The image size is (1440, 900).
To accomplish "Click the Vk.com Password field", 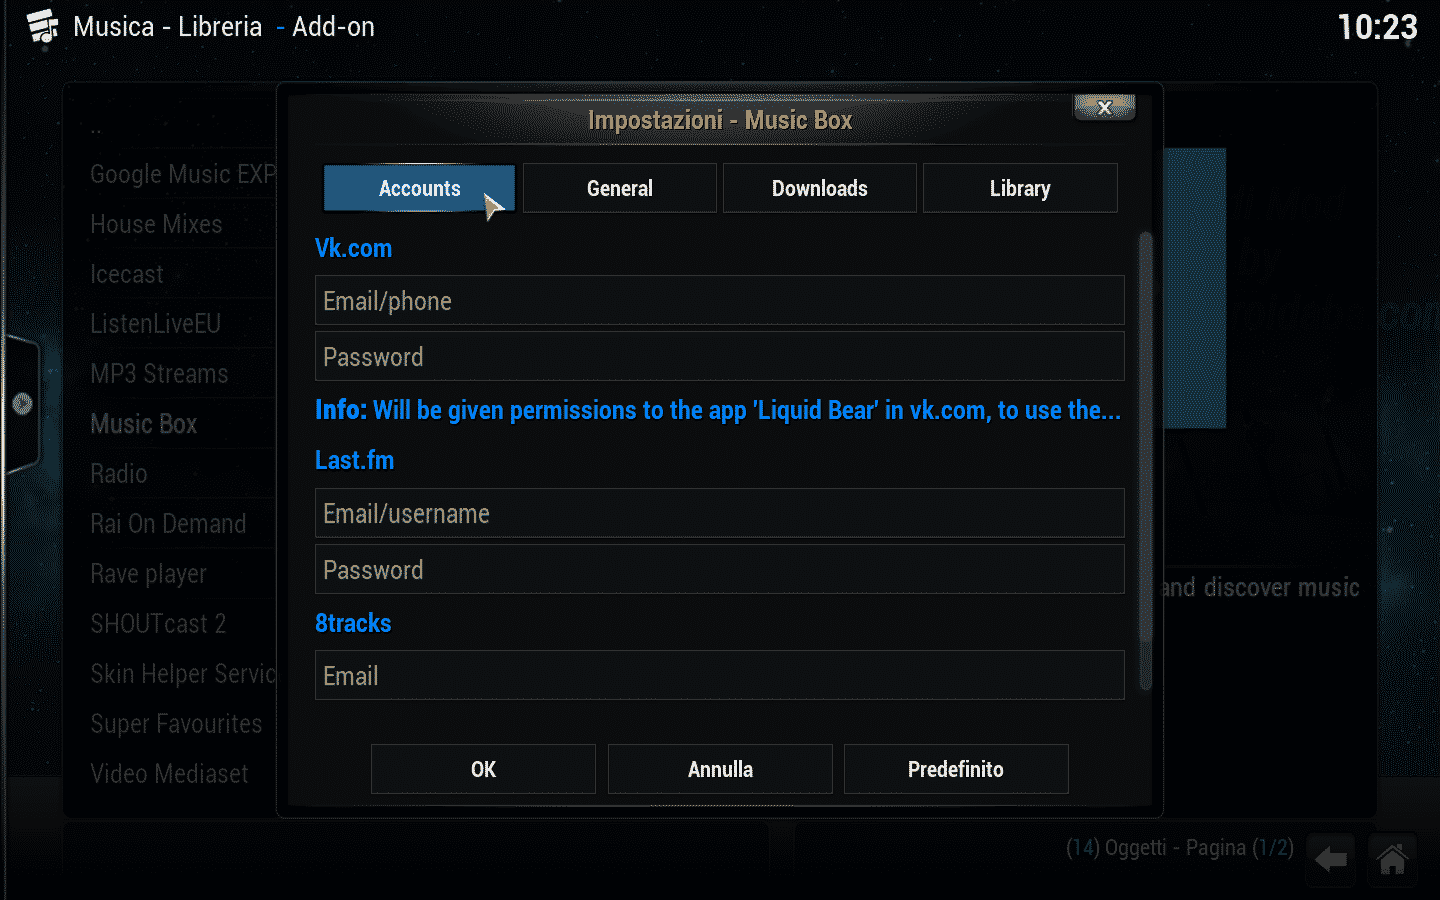I will click(720, 357).
